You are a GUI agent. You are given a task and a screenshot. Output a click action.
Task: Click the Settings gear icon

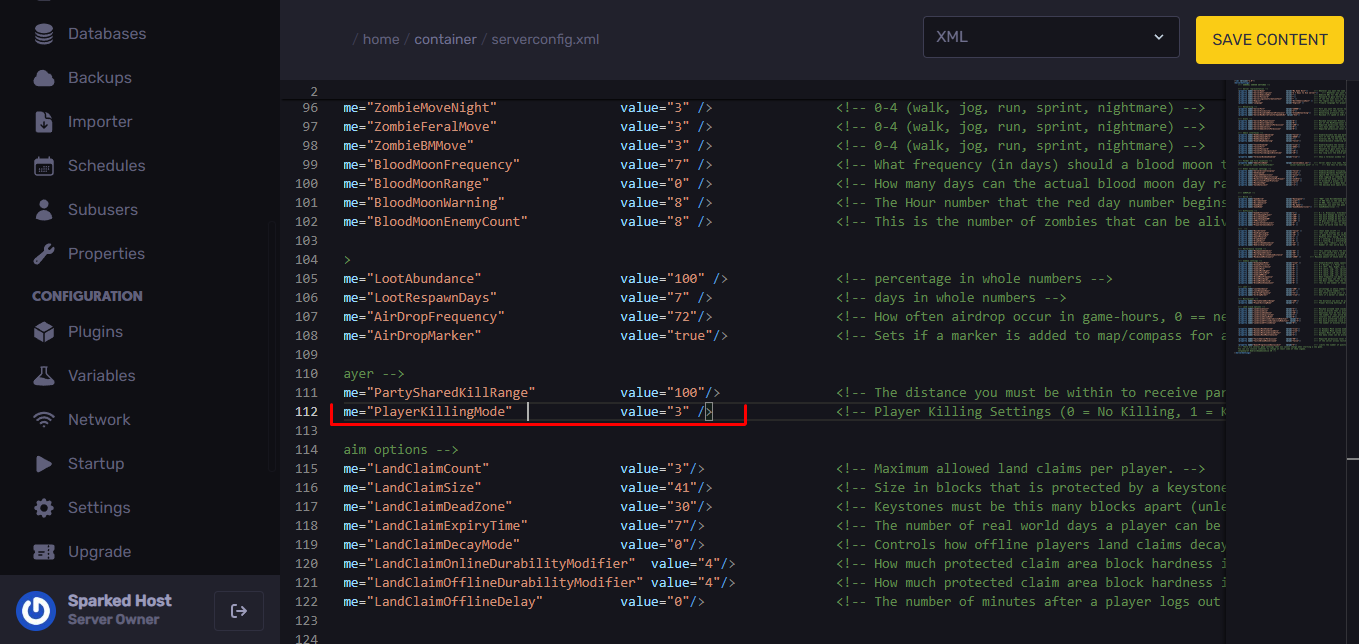coord(44,508)
